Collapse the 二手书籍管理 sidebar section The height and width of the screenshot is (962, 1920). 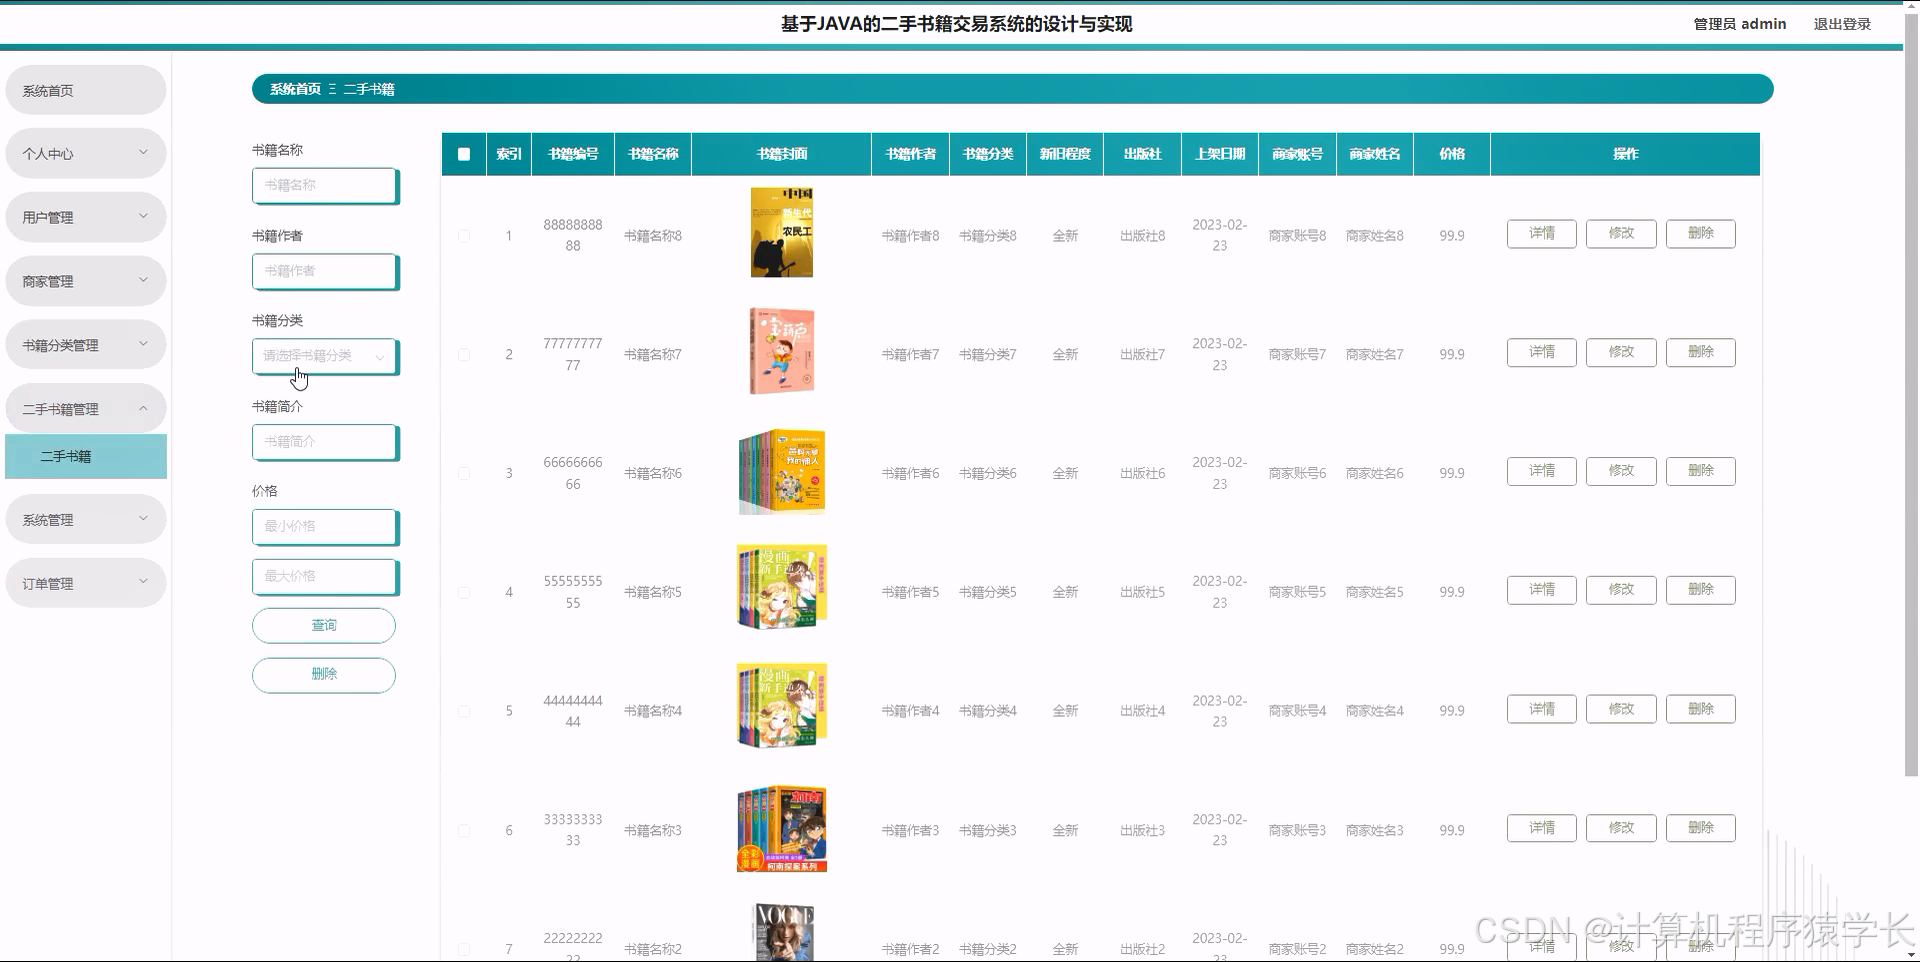click(85, 408)
